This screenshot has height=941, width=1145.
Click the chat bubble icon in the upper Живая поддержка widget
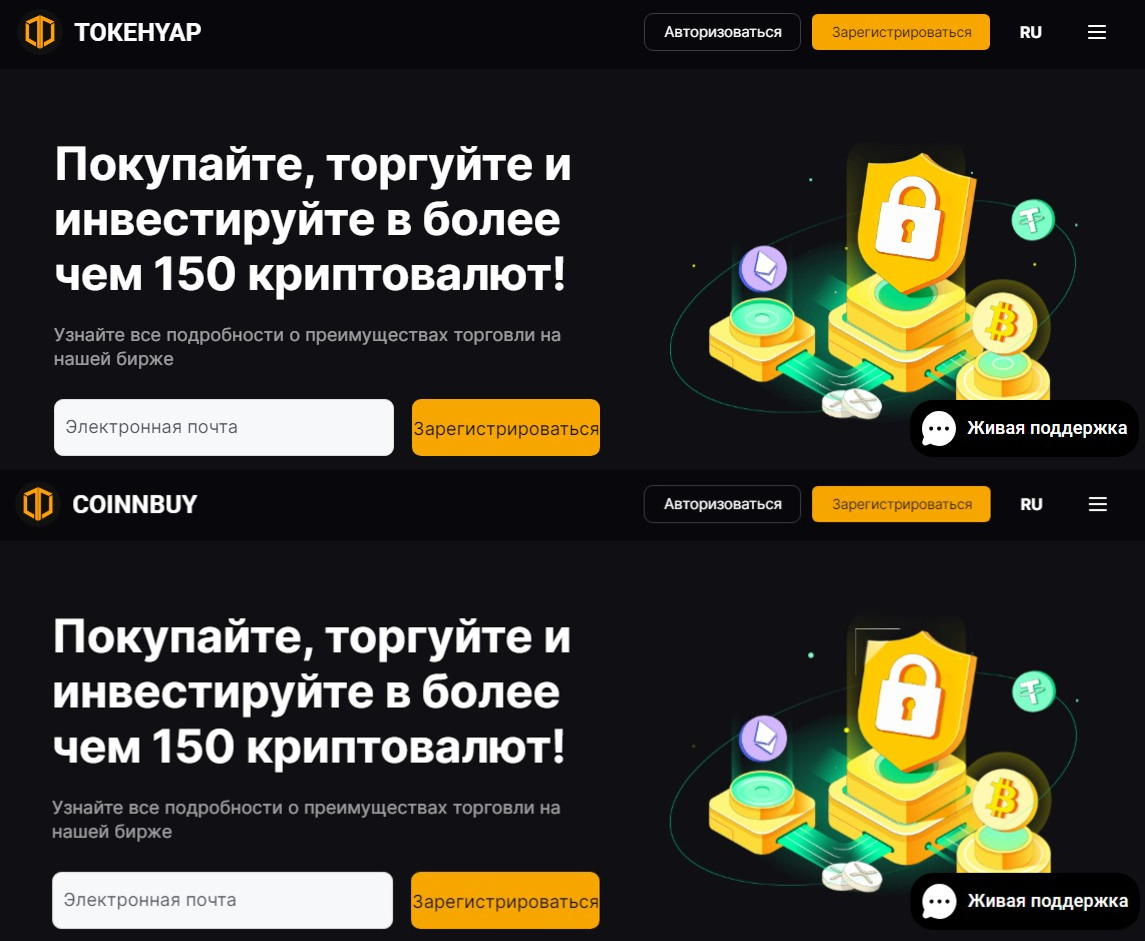pyautogui.click(x=938, y=429)
